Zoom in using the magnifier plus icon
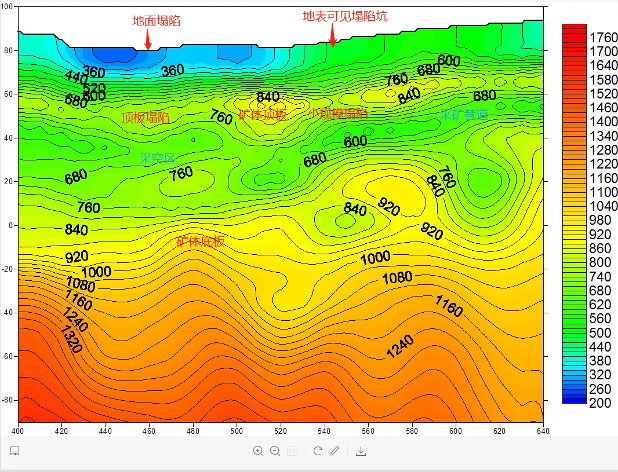 click(258, 451)
